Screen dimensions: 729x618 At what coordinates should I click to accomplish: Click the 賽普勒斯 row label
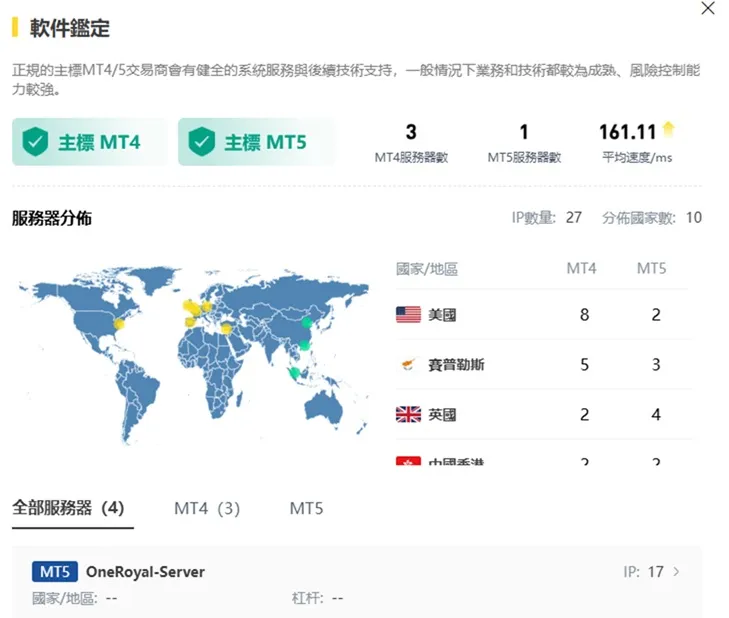click(x=456, y=365)
